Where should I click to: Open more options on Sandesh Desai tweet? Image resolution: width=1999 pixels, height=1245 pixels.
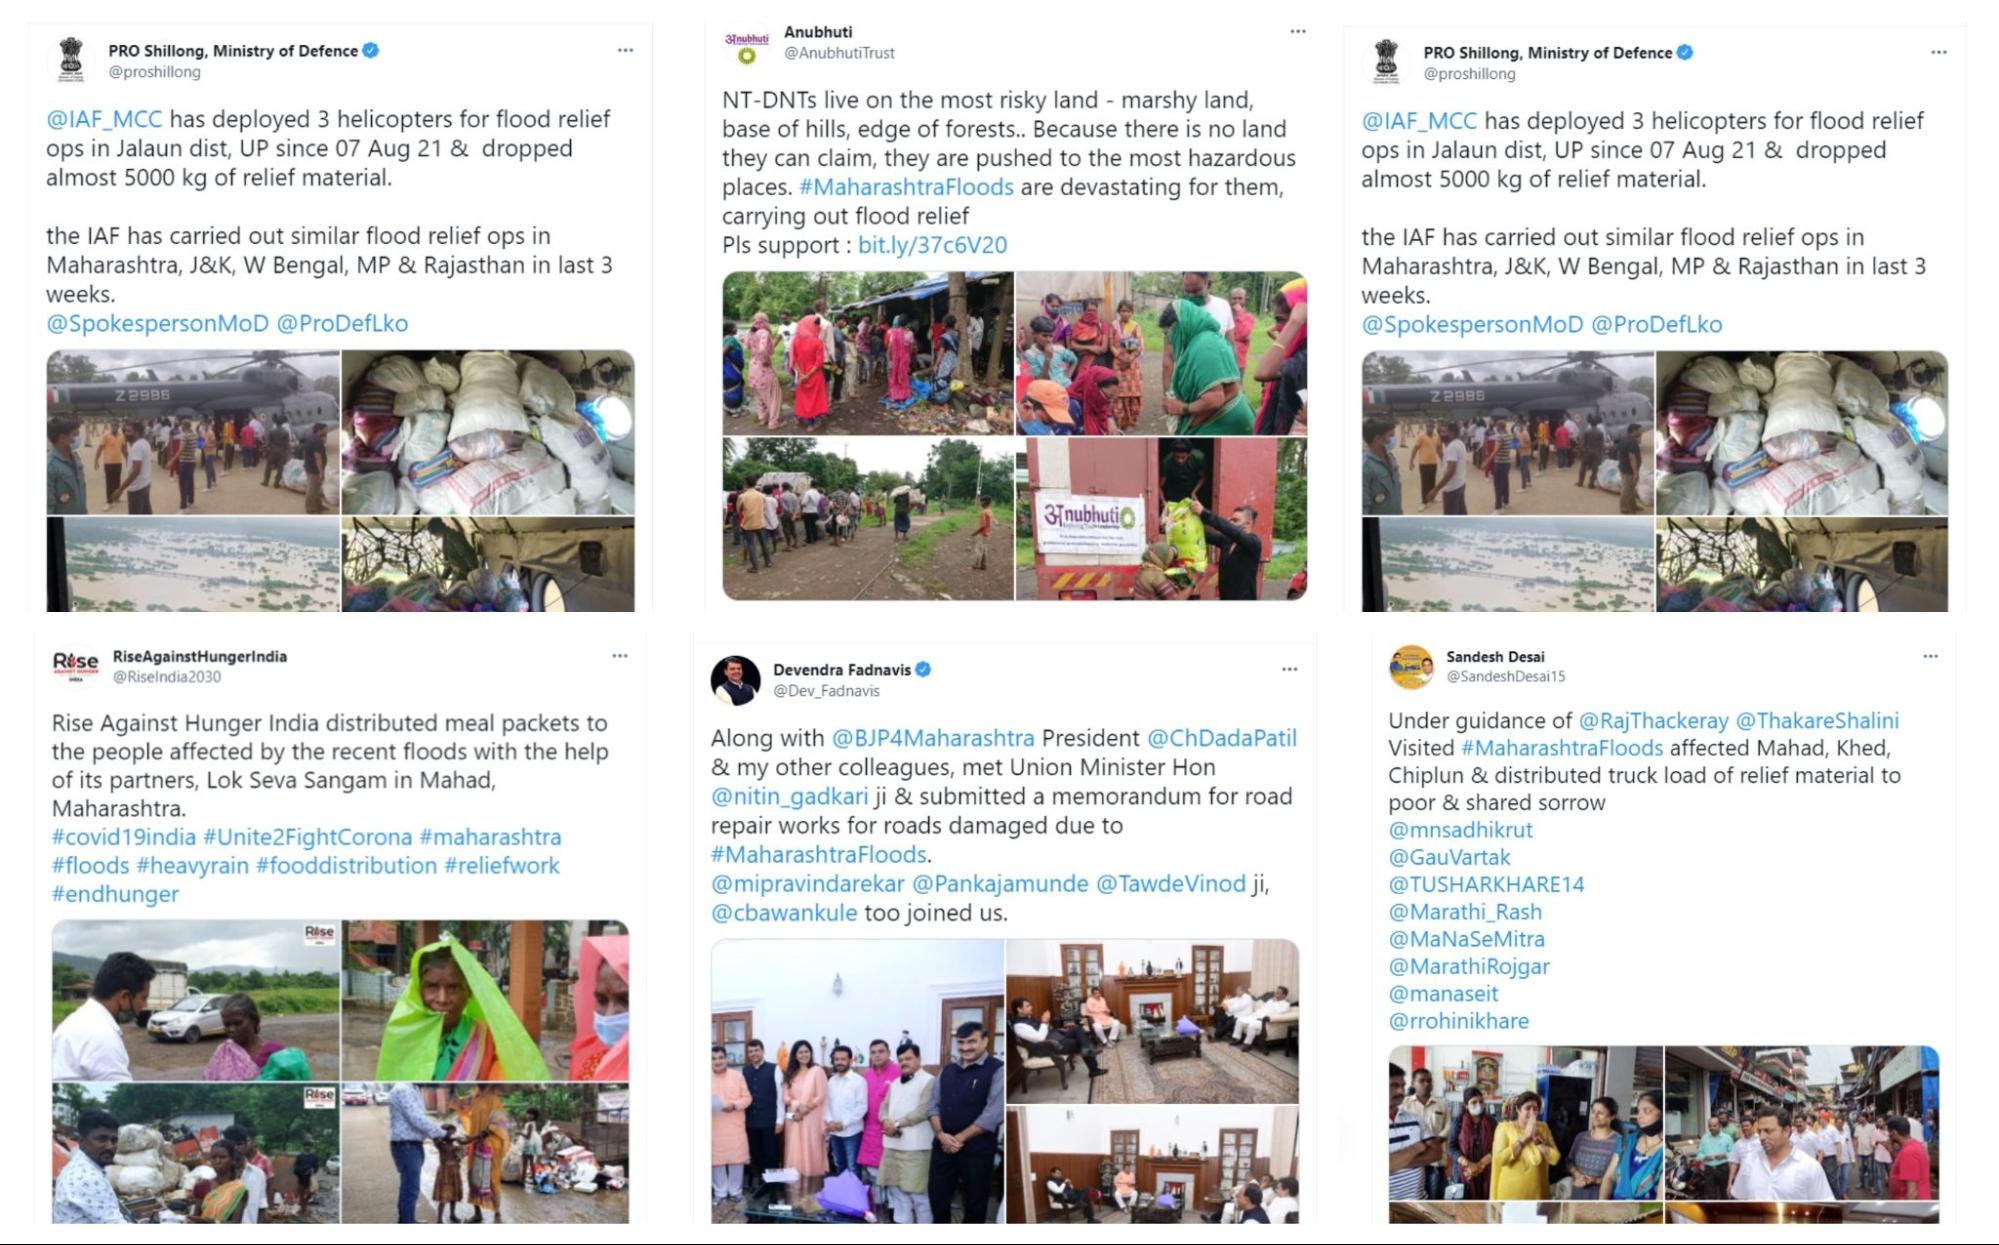point(1930,656)
